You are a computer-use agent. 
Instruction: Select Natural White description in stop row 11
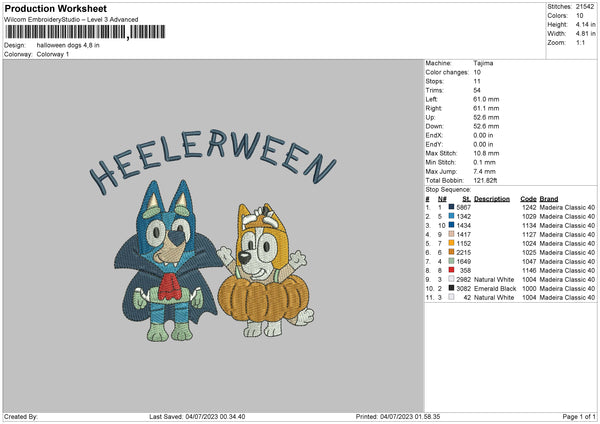click(494, 297)
